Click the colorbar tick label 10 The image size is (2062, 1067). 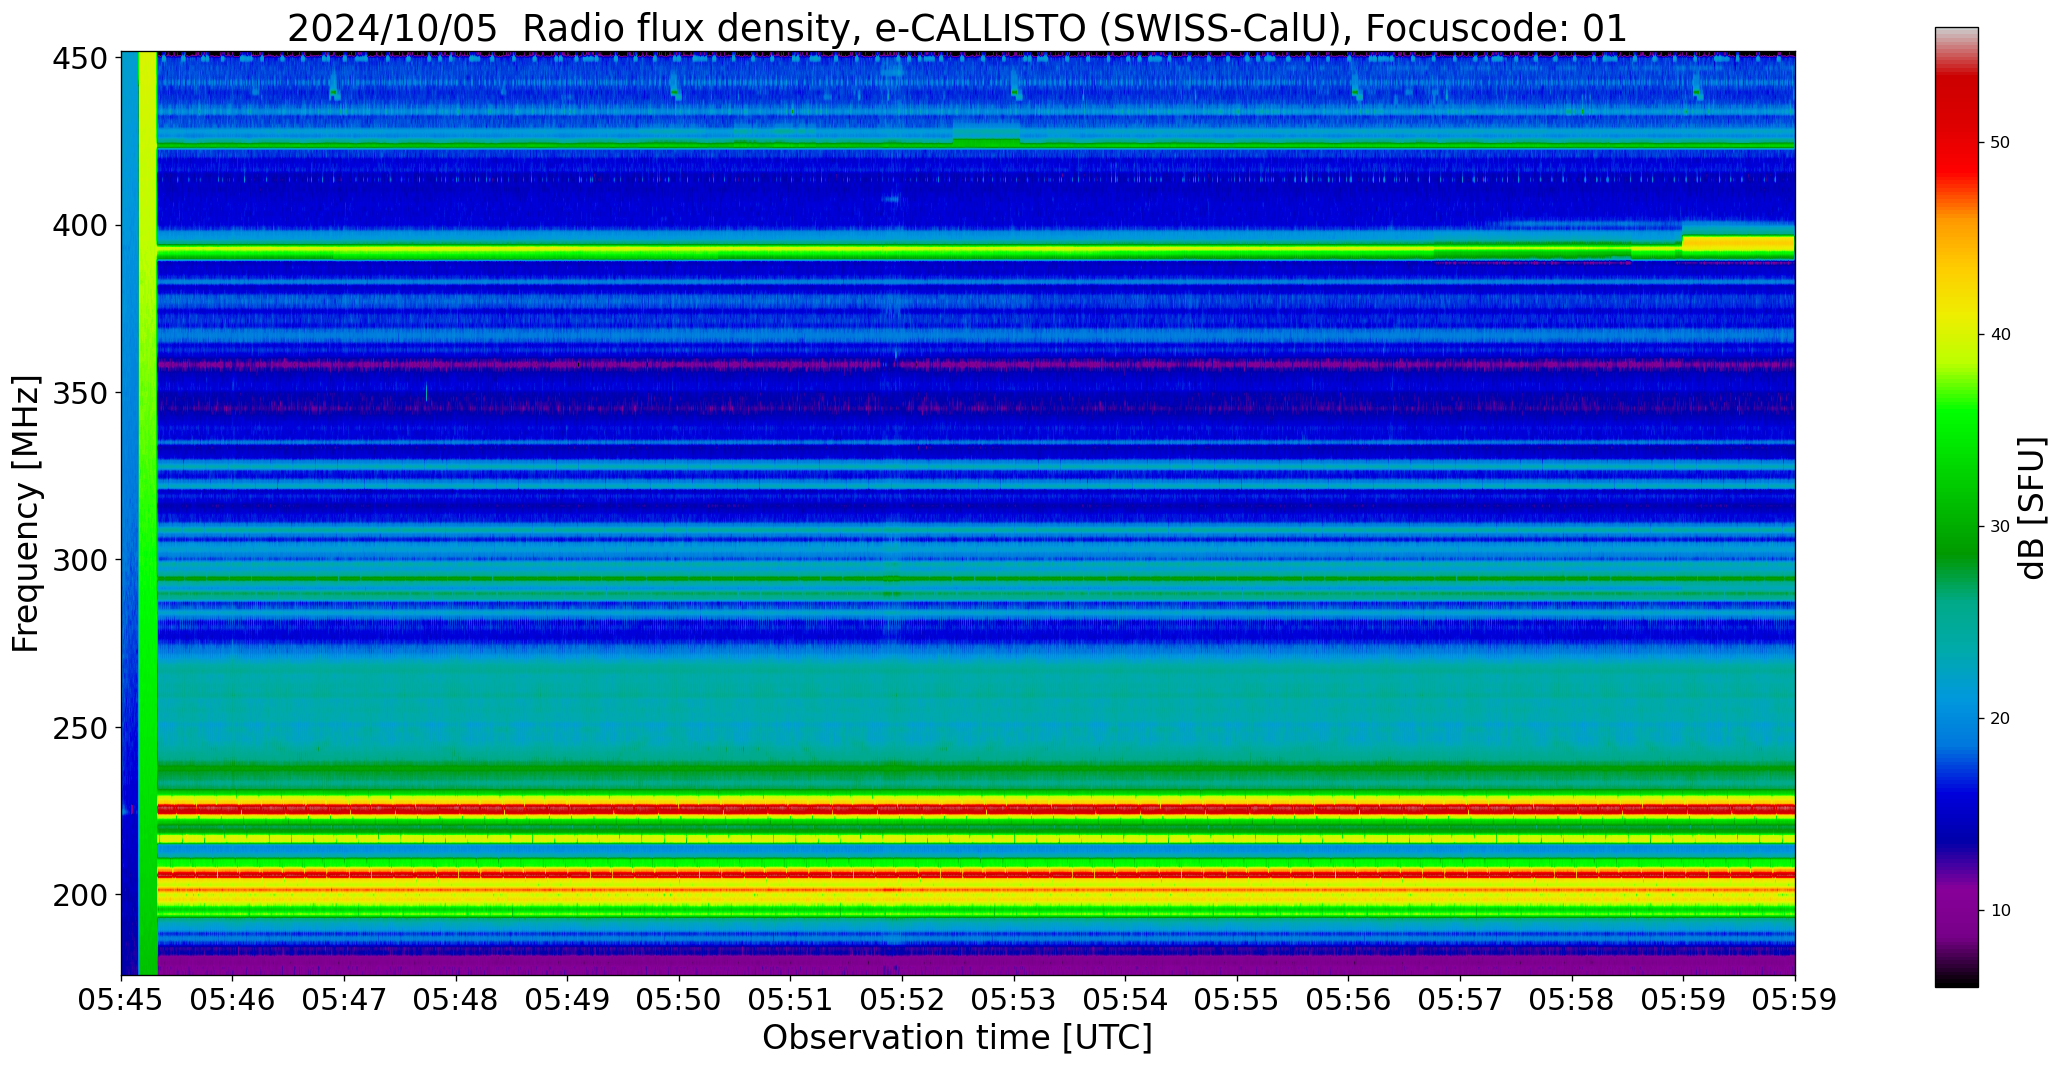pos(2000,910)
